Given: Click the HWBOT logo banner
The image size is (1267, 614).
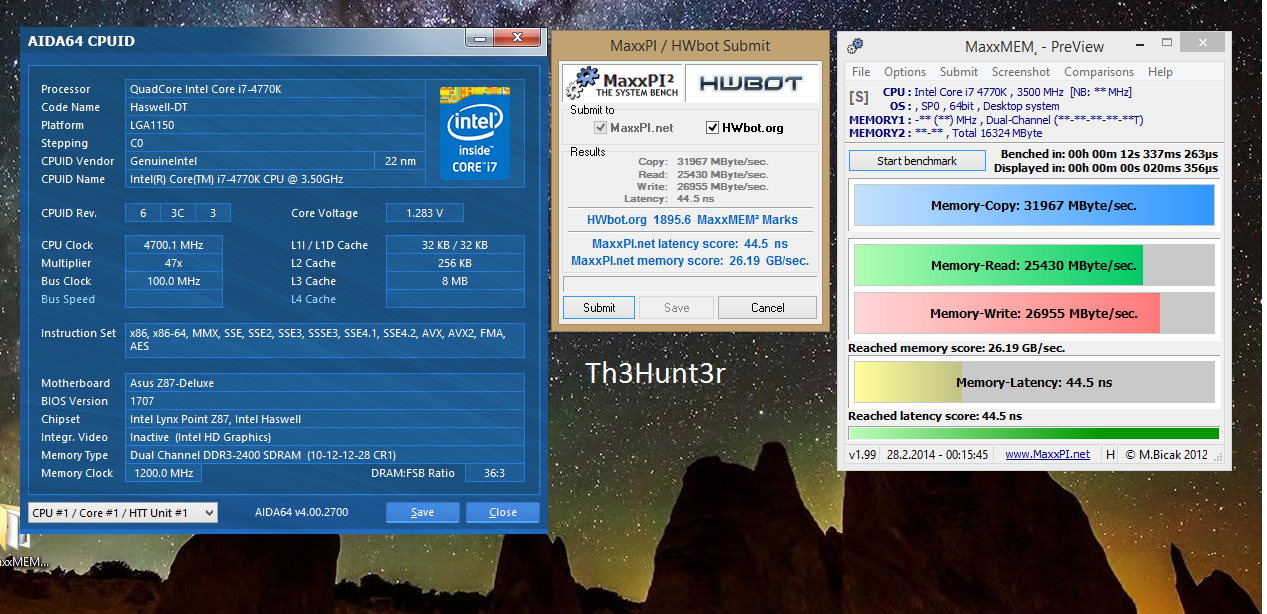Looking at the screenshot, I should coord(751,83).
